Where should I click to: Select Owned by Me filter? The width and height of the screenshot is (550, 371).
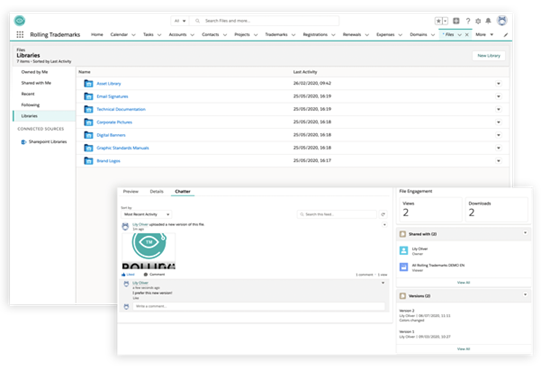click(x=34, y=72)
